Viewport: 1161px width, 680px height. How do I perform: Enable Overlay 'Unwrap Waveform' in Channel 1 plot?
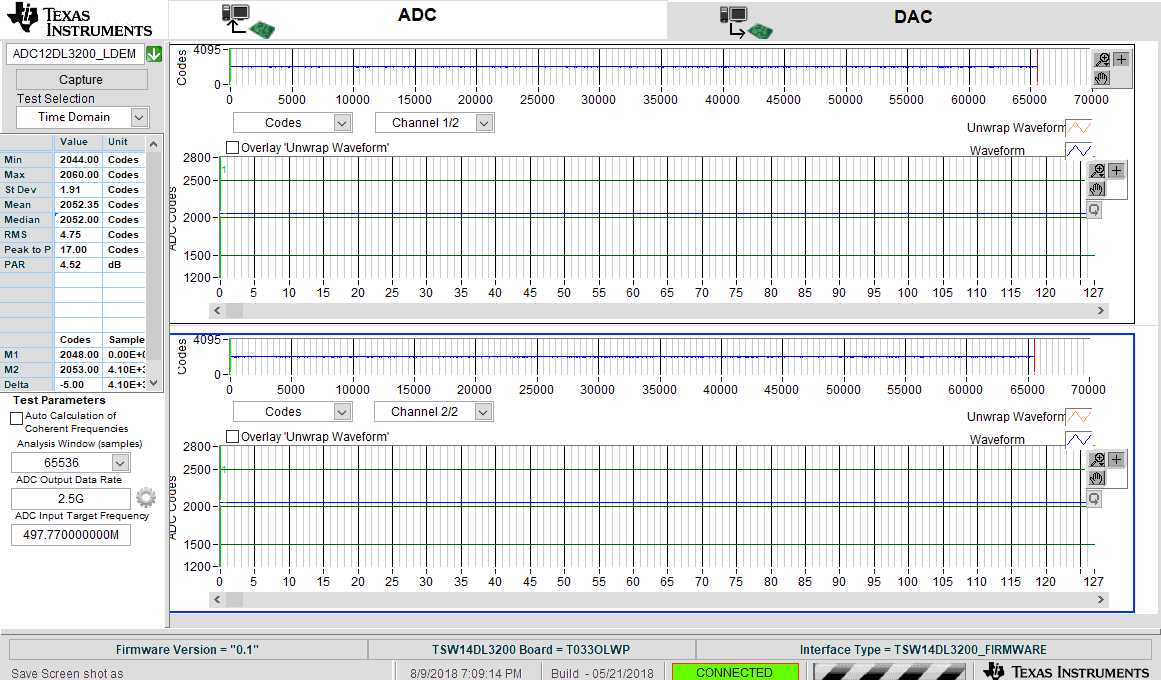point(233,148)
